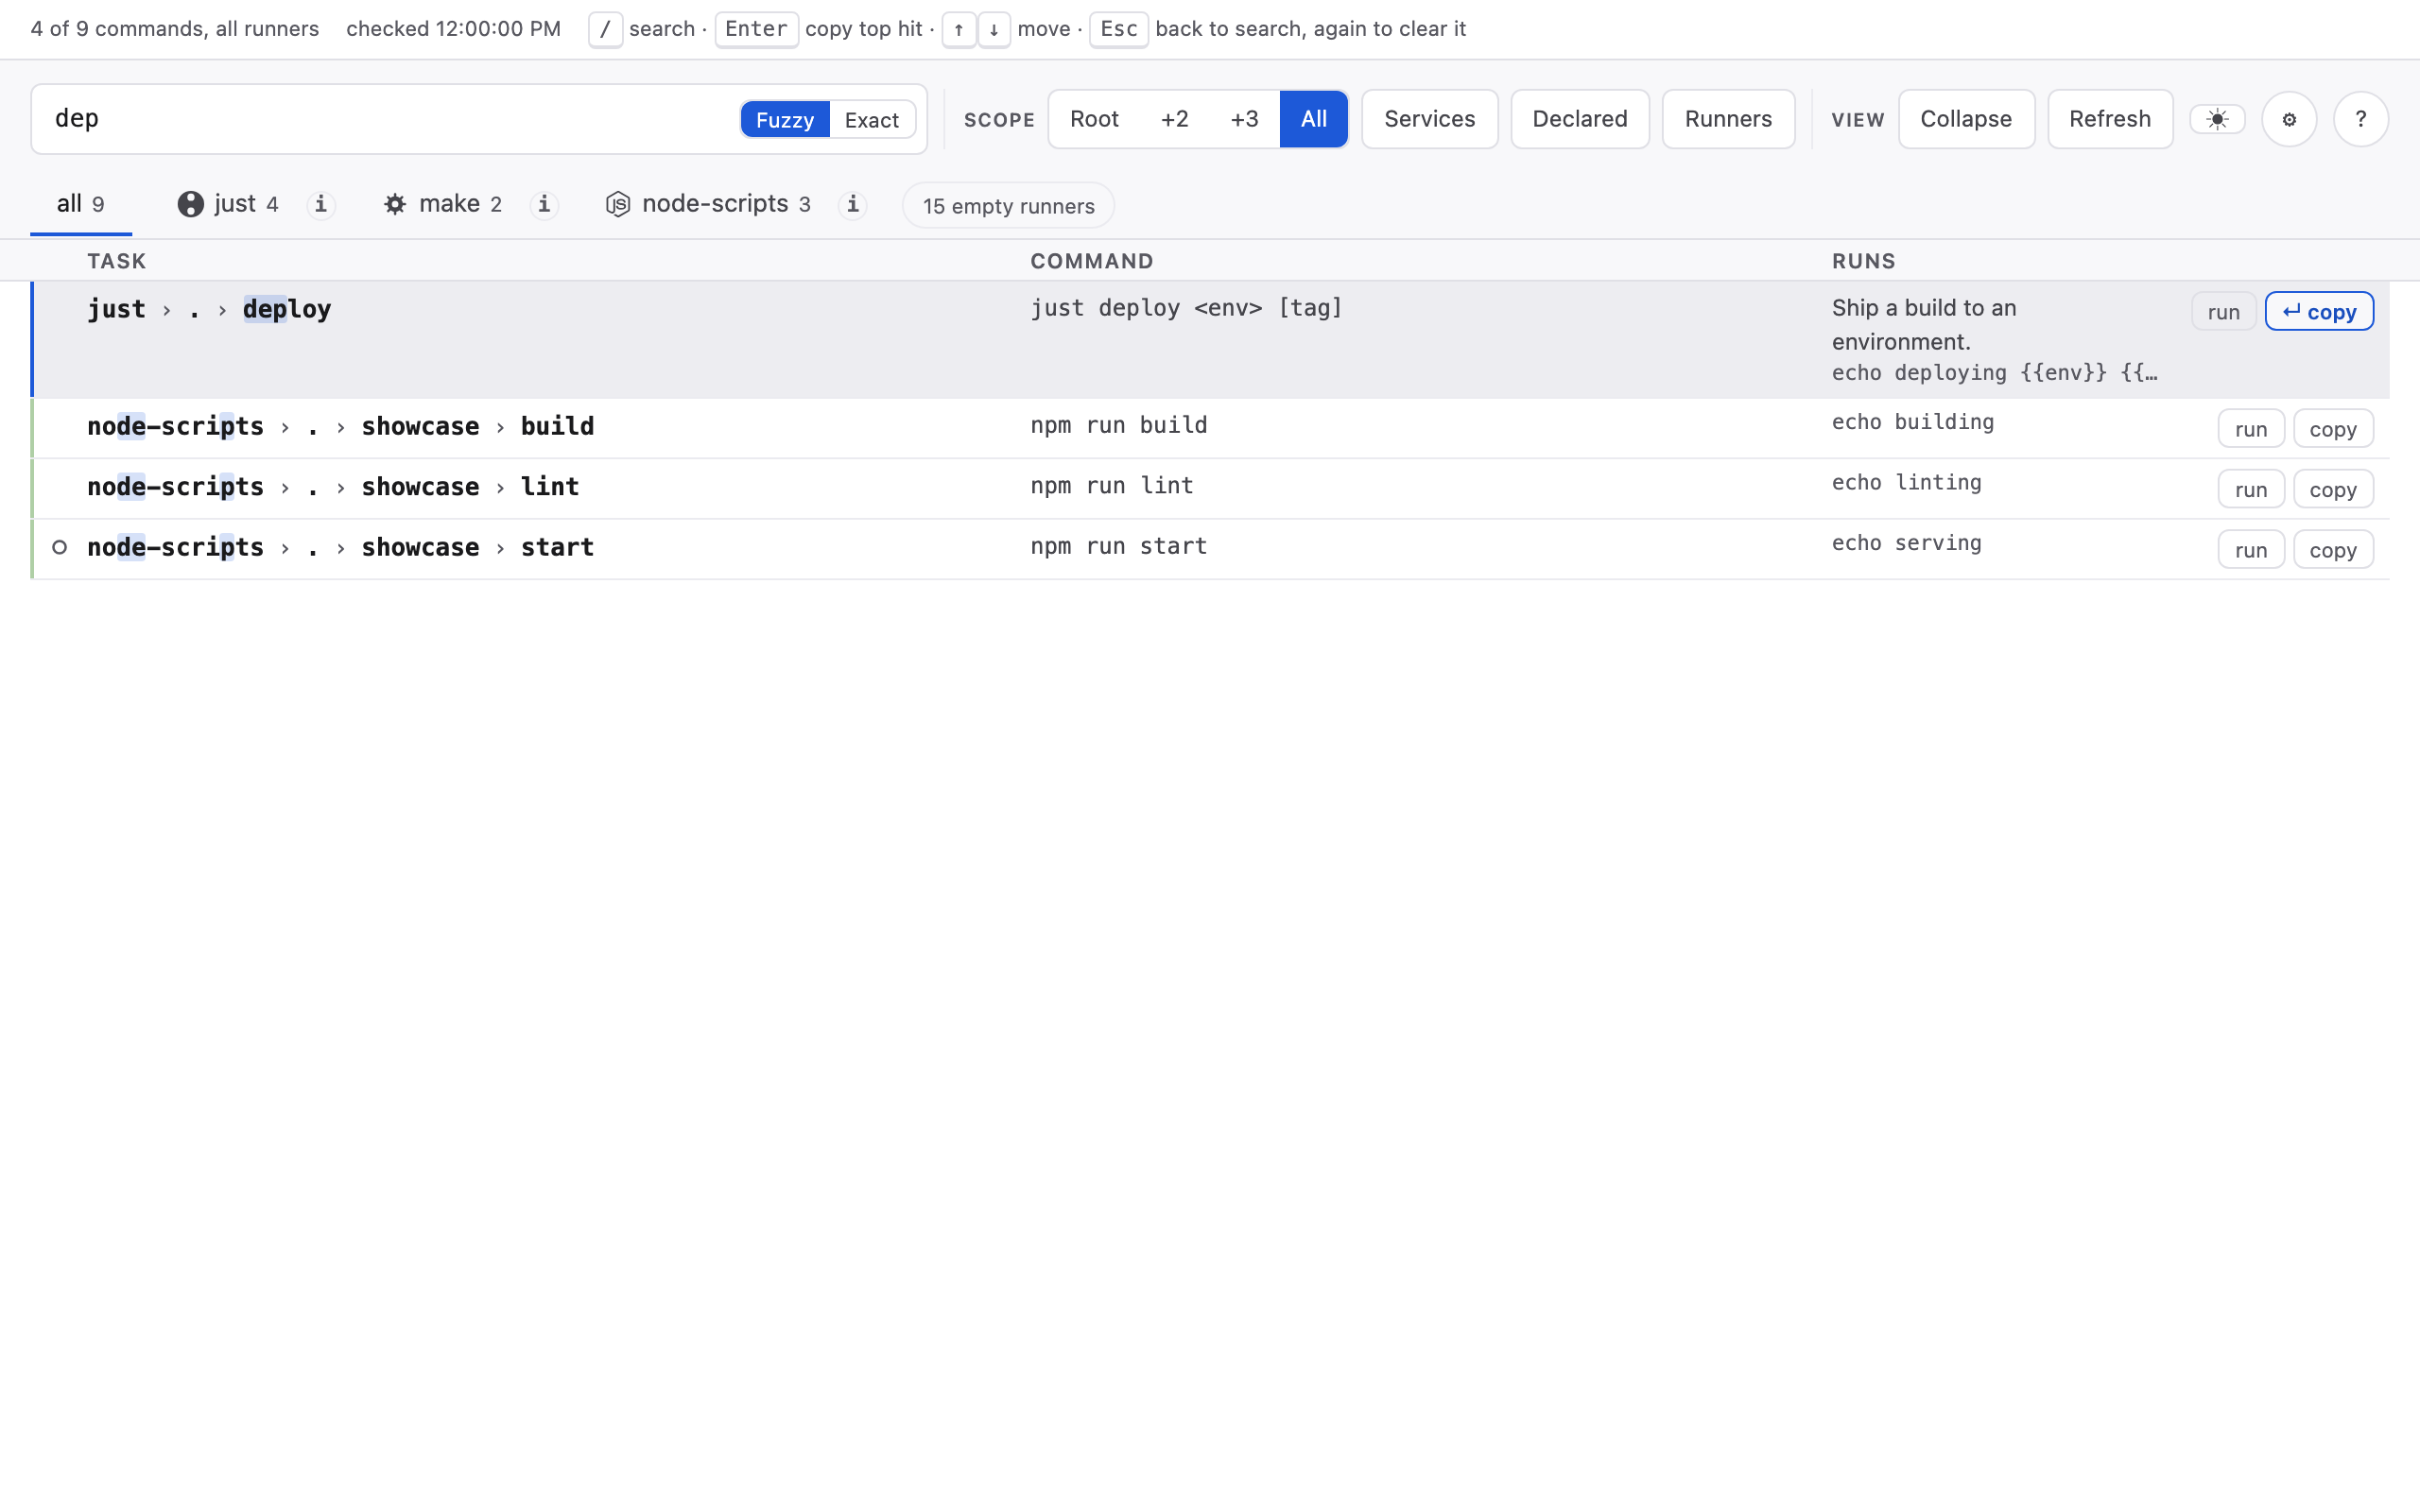This screenshot has width=2420, height=1512.
Task: Select the all 9 tab
Action: [81, 204]
